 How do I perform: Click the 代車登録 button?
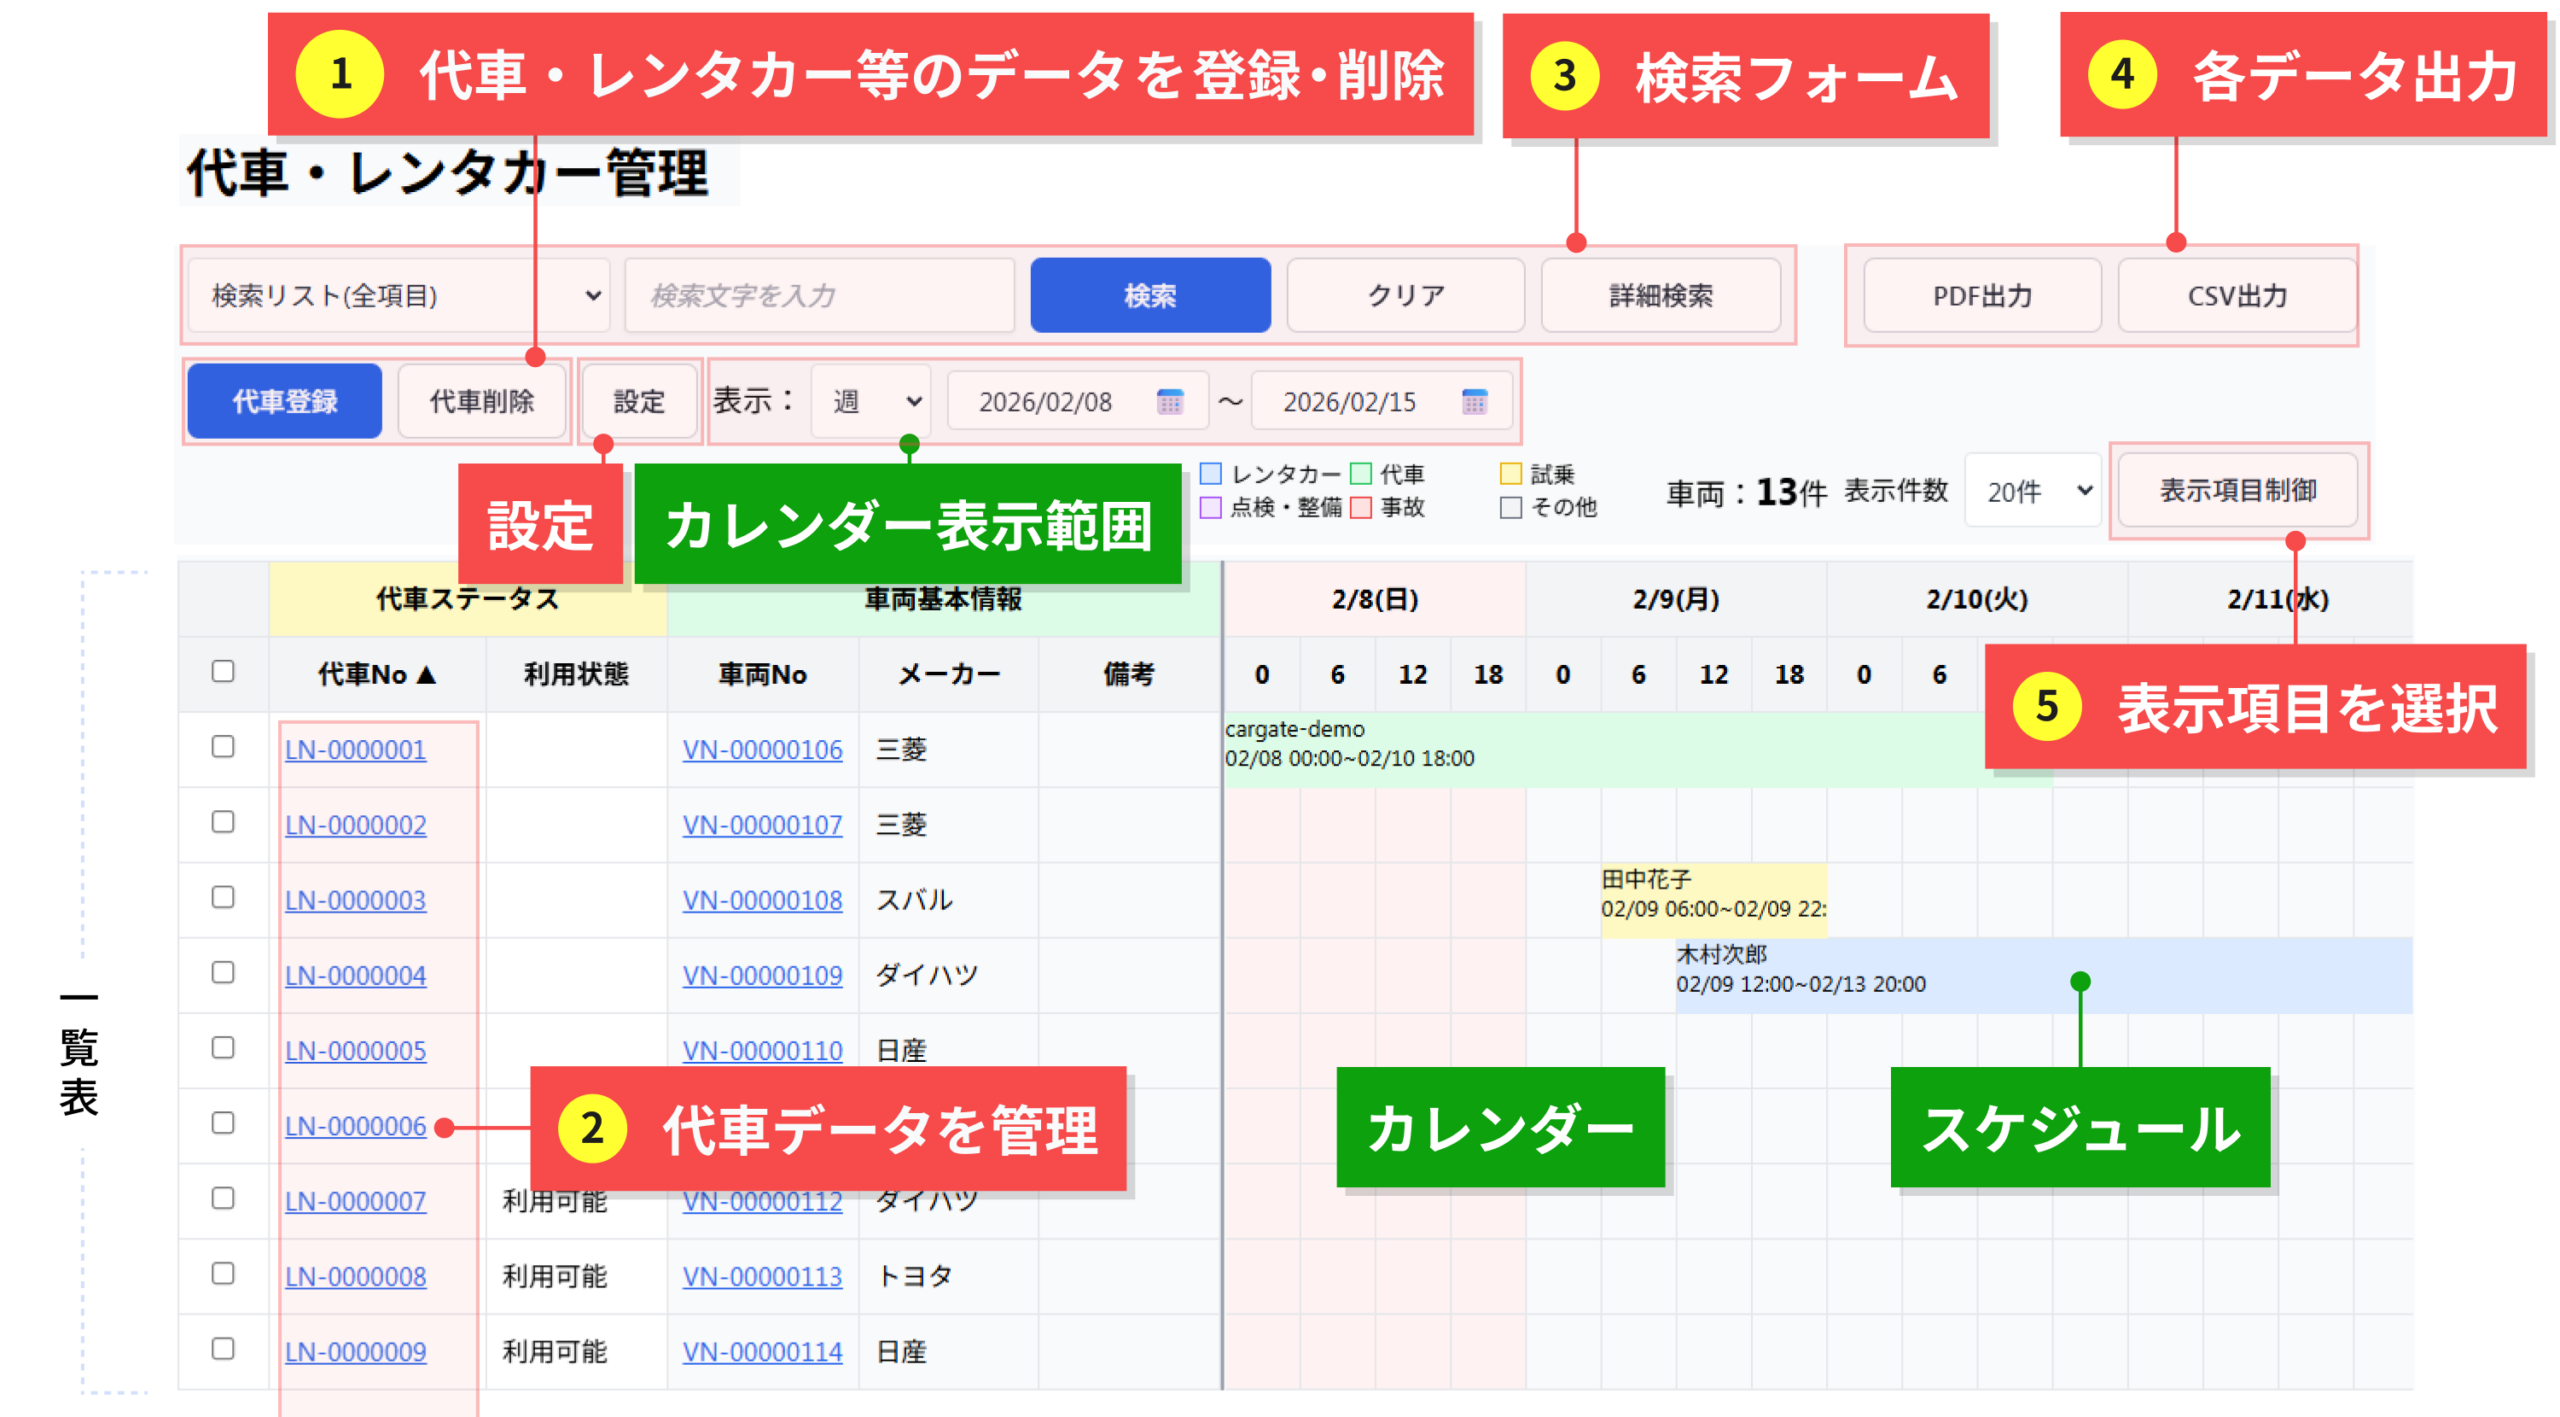(285, 401)
